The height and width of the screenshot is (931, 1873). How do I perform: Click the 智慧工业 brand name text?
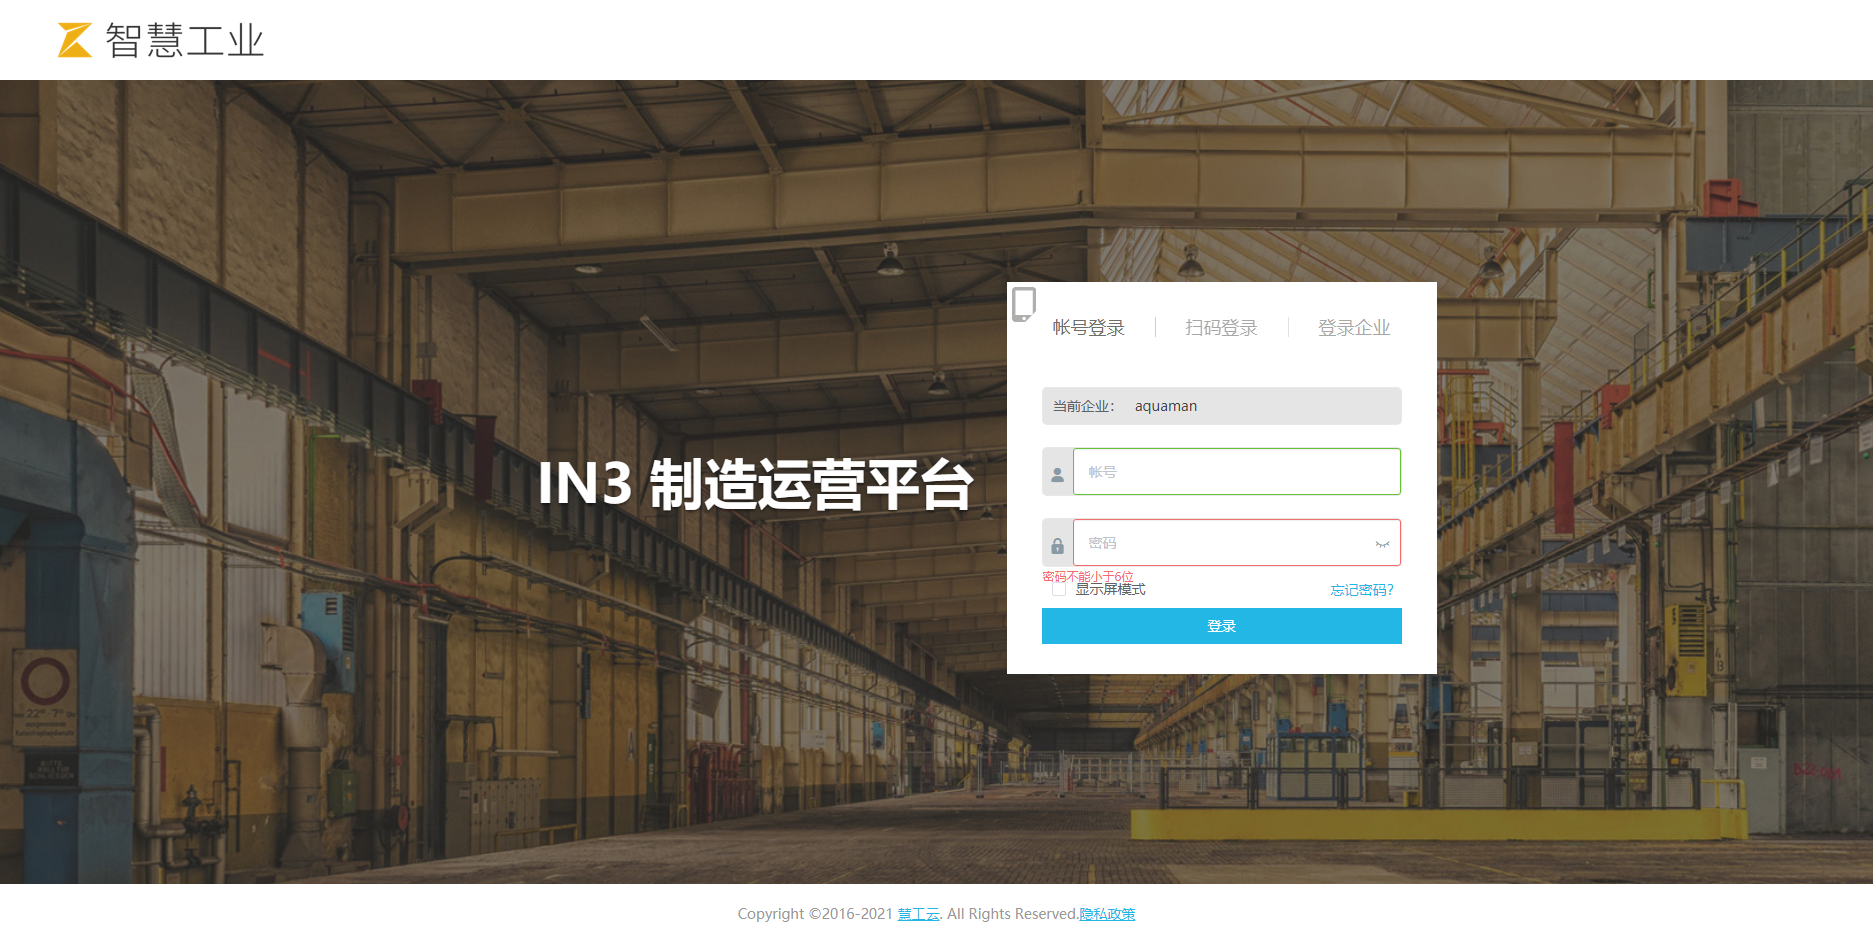coord(185,41)
